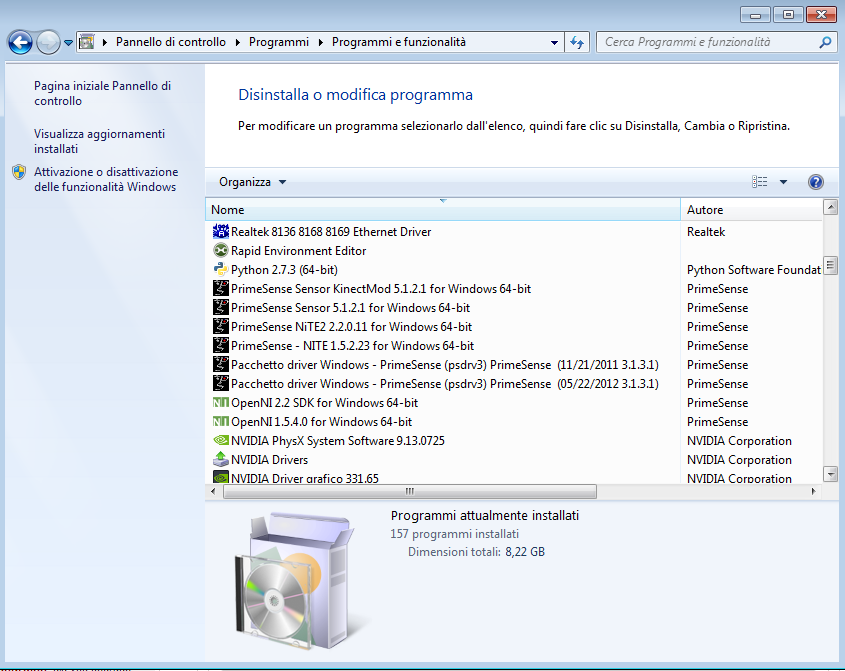This screenshot has height=671, width=845.
Task: Open Visualizza aggiornamenti installati link
Action: click(x=99, y=141)
